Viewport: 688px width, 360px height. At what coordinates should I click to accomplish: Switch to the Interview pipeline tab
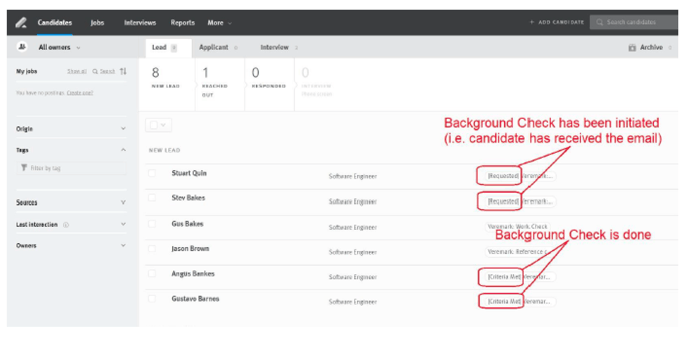(x=279, y=47)
